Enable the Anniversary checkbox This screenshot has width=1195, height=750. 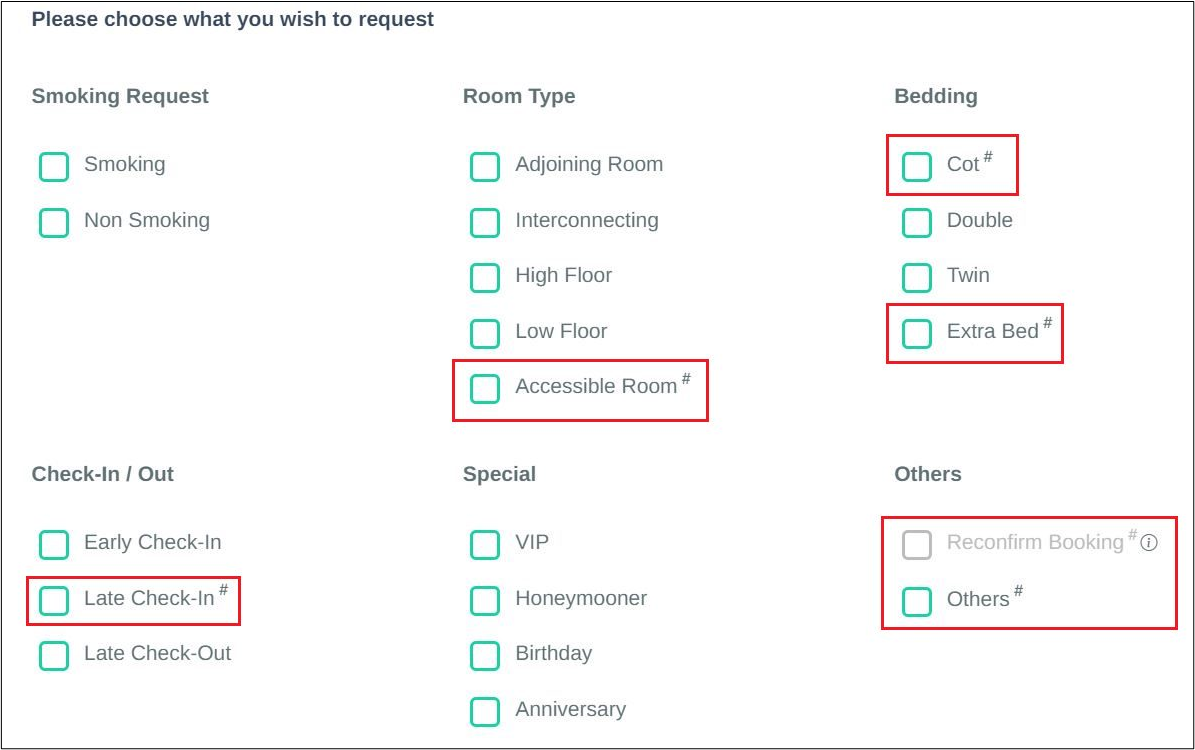[x=485, y=711]
